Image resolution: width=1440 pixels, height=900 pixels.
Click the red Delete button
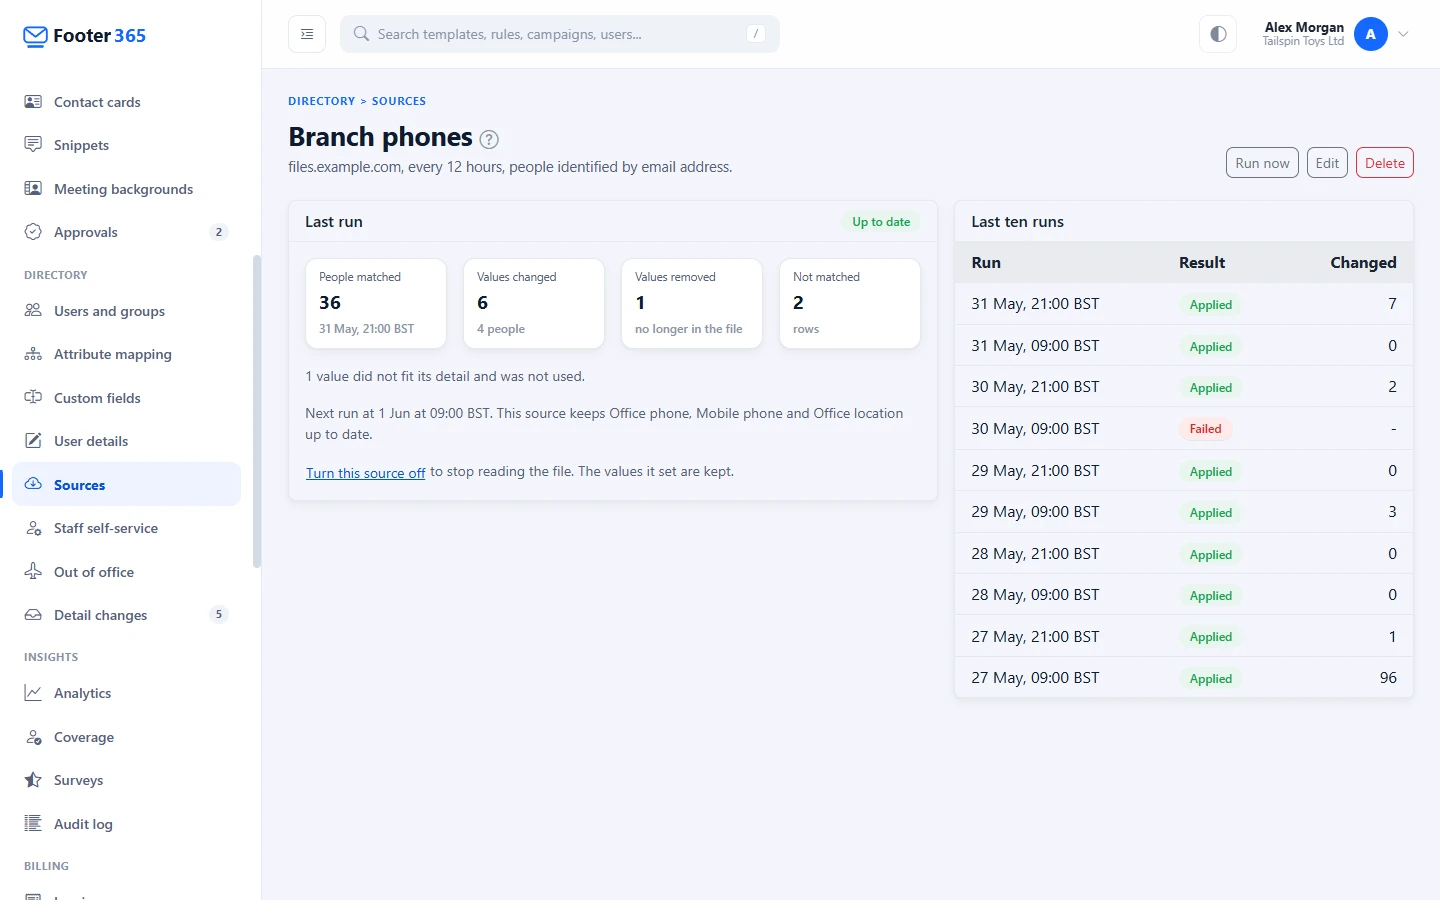click(1384, 163)
